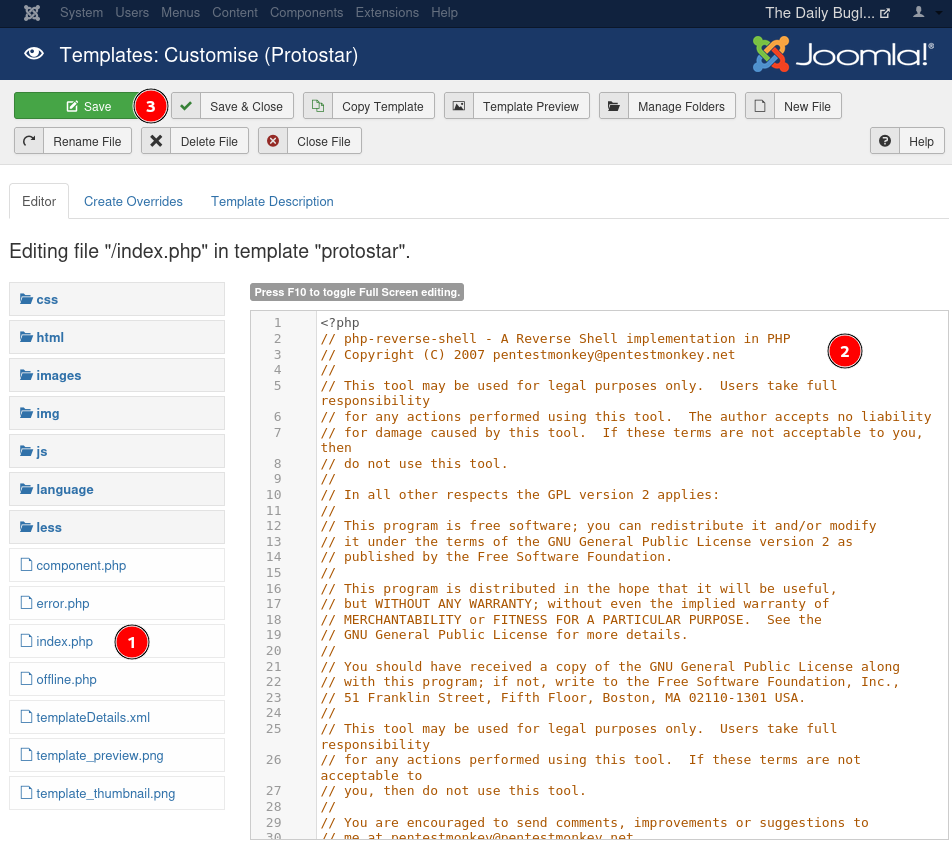Screen dimensions: 952x864
Task: Open the Components menu
Action: point(307,13)
